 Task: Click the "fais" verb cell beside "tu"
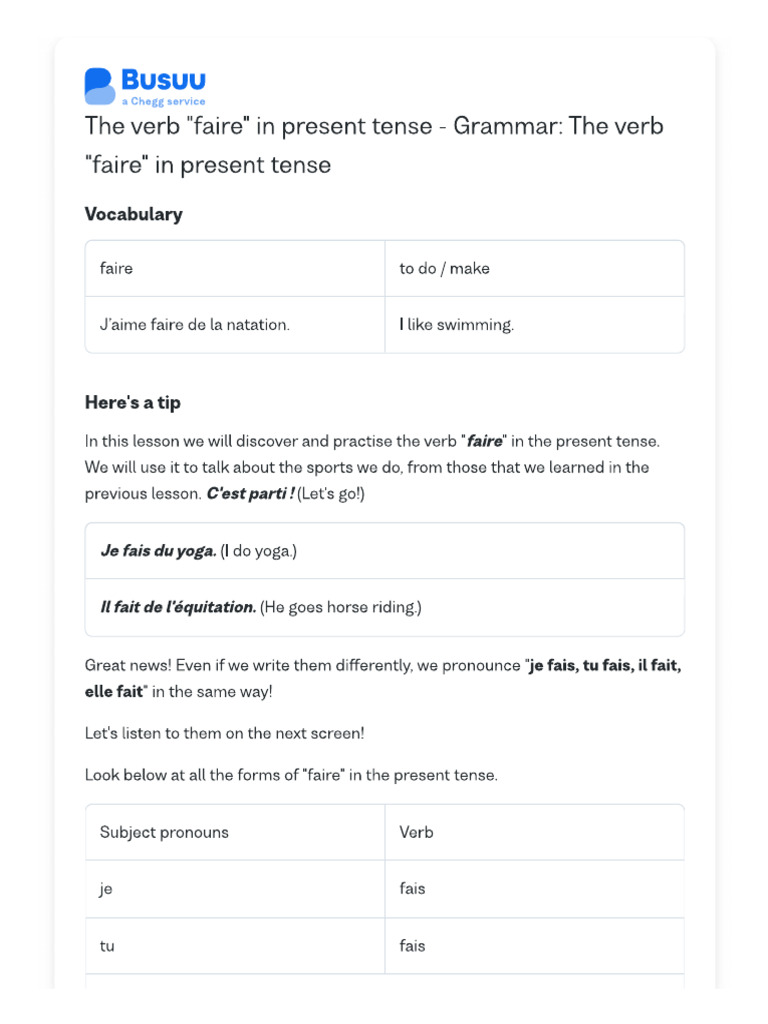click(x=412, y=946)
